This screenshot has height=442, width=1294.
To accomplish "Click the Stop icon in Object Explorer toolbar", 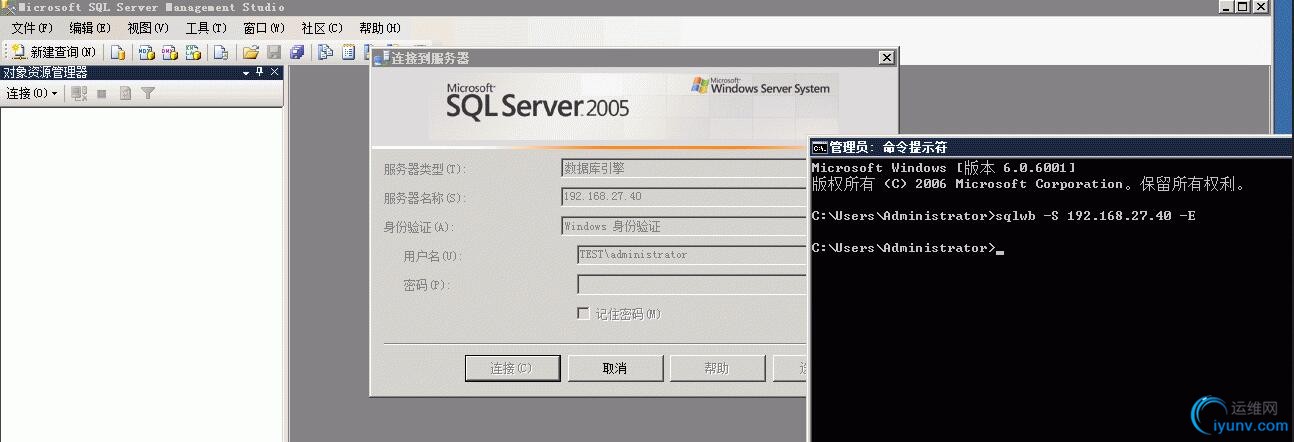I will 101,93.
